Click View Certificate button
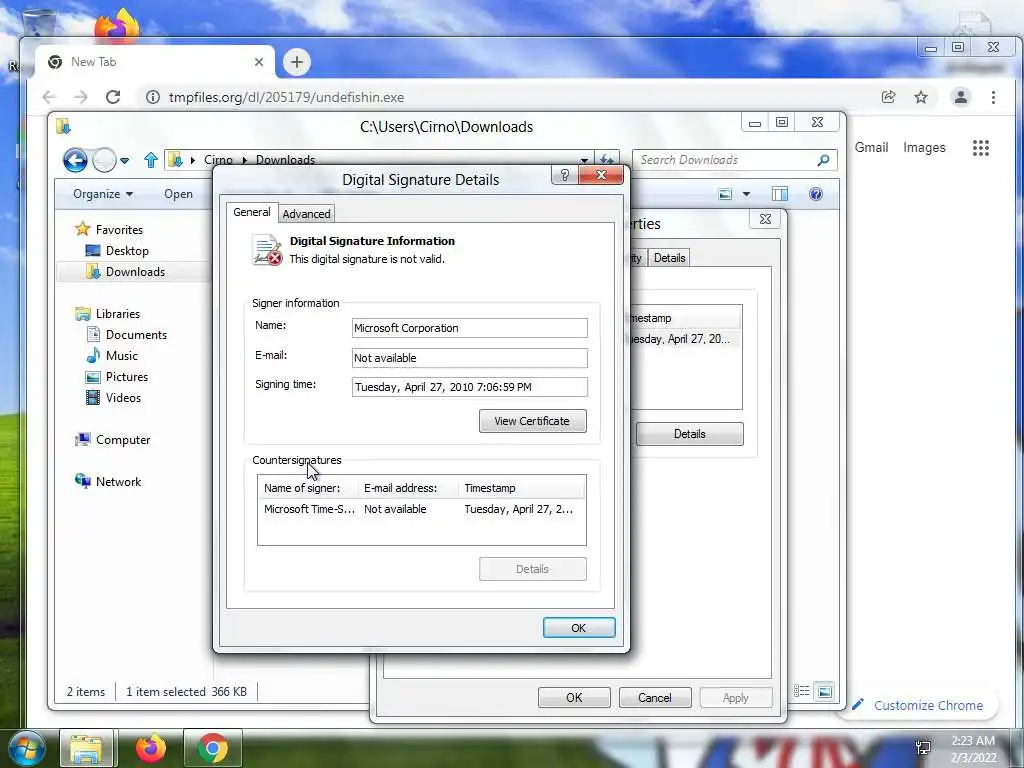Image resolution: width=1024 pixels, height=768 pixels. tap(532, 421)
